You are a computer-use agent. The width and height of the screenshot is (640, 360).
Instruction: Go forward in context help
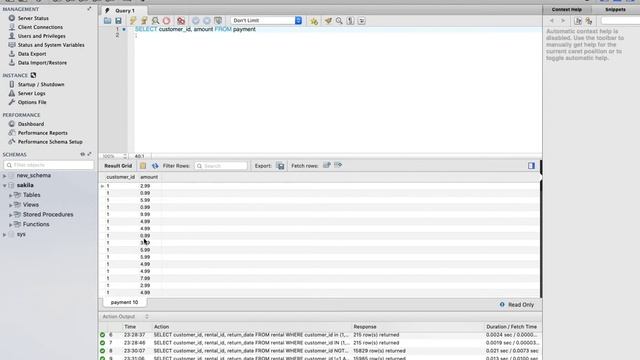coord(563,20)
